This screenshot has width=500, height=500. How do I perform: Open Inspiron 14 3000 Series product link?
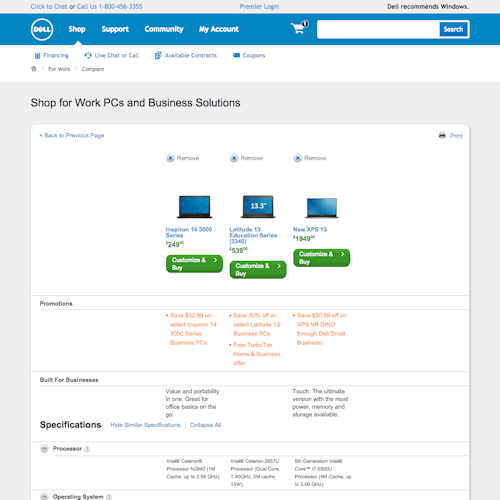(x=189, y=232)
